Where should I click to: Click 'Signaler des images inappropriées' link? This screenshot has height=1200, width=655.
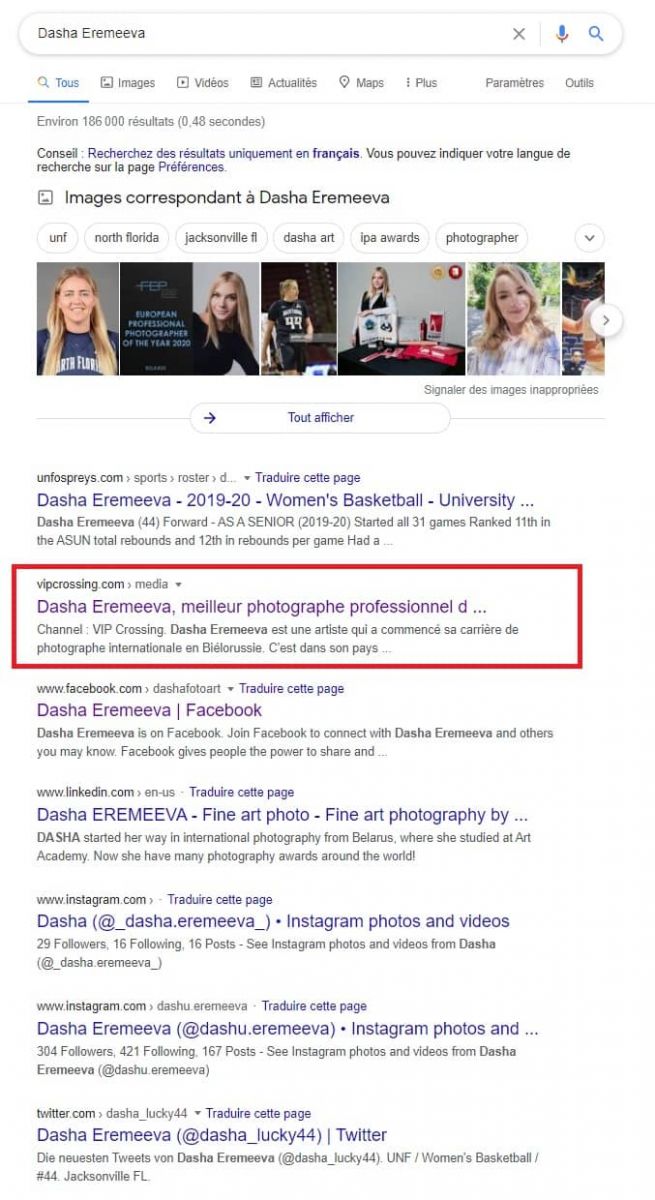pos(511,390)
